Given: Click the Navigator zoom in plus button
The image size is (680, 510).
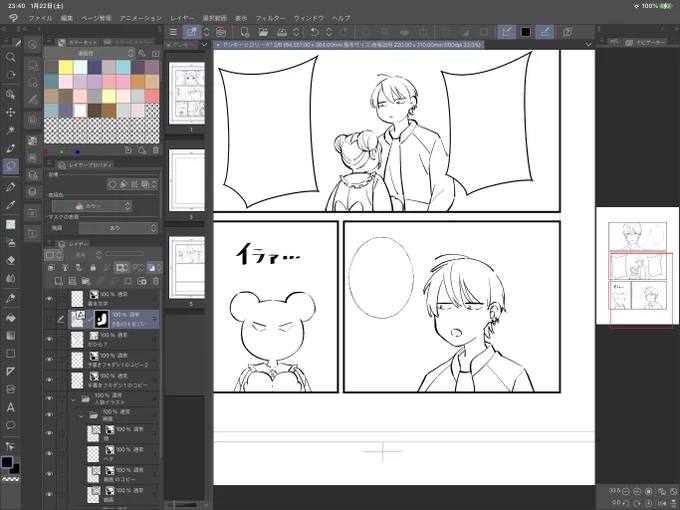Looking at the screenshot, I should pos(637,491).
